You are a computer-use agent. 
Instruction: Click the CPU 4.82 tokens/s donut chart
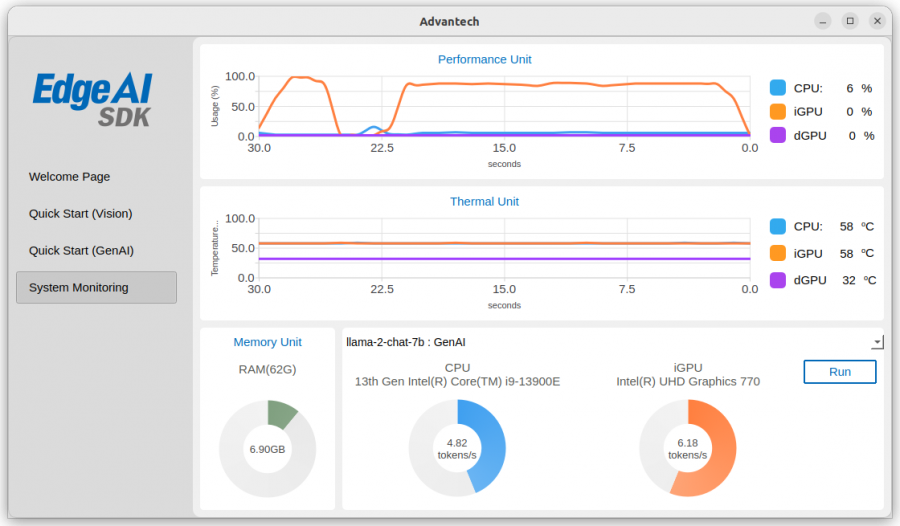click(x=457, y=448)
